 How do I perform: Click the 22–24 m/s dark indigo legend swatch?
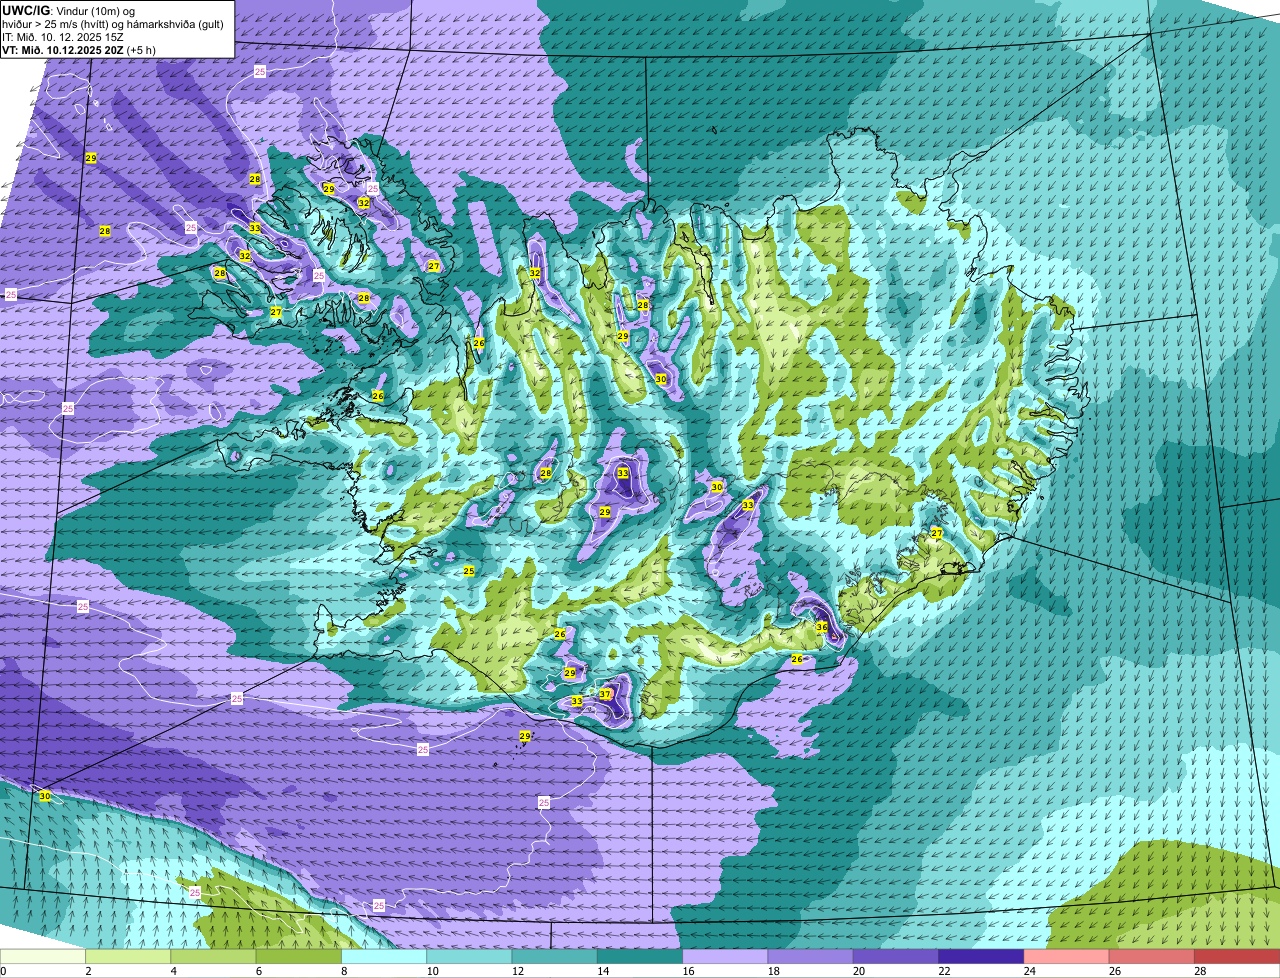[x=983, y=956]
